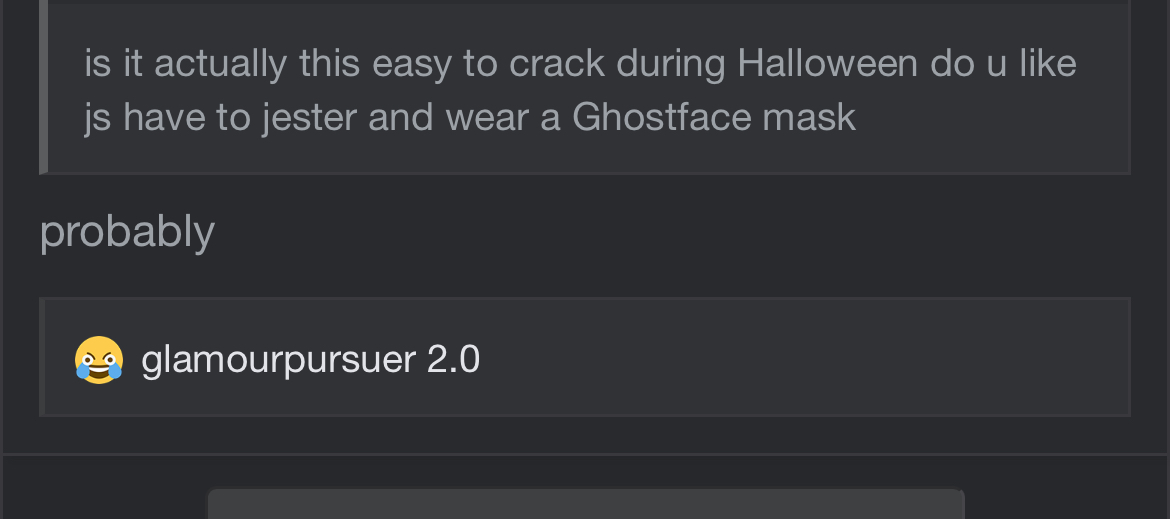Click the "2.0" after glamourpursuer
Image resolution: width=1170 pixels, height=519 pixels.
(x=453, y=359)
